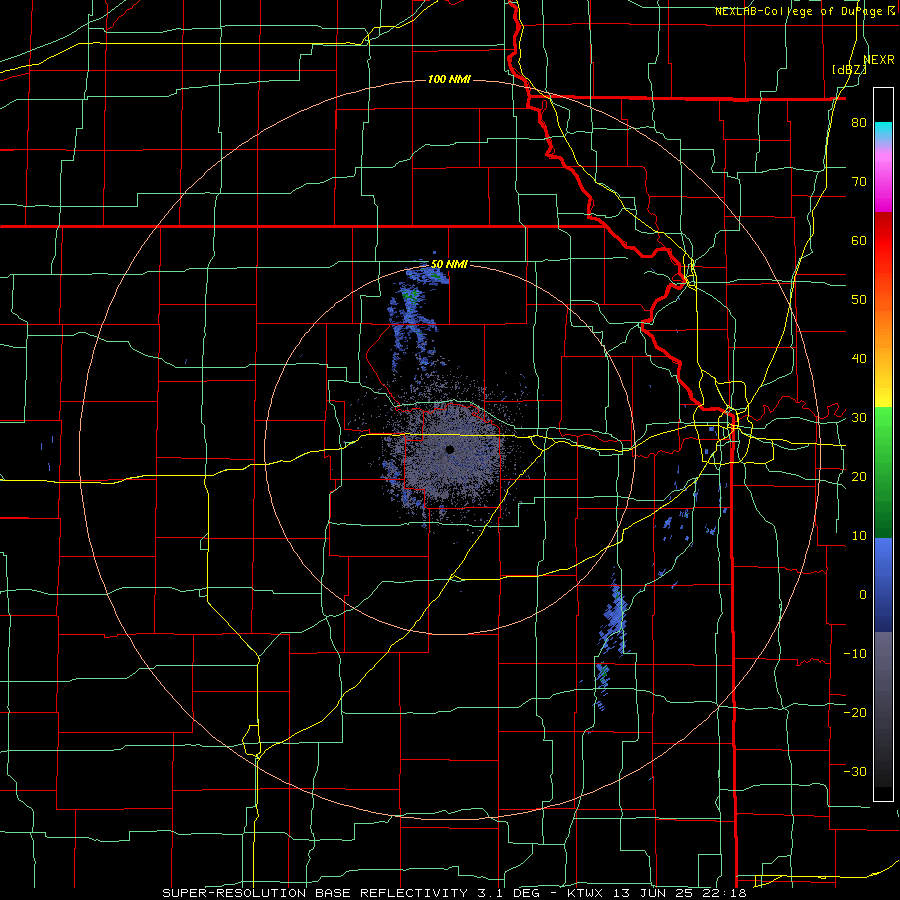Click the [dBZ] units label
Image resolution: width=900 pixels, height=900 pixels.
(x=849, y=69)
